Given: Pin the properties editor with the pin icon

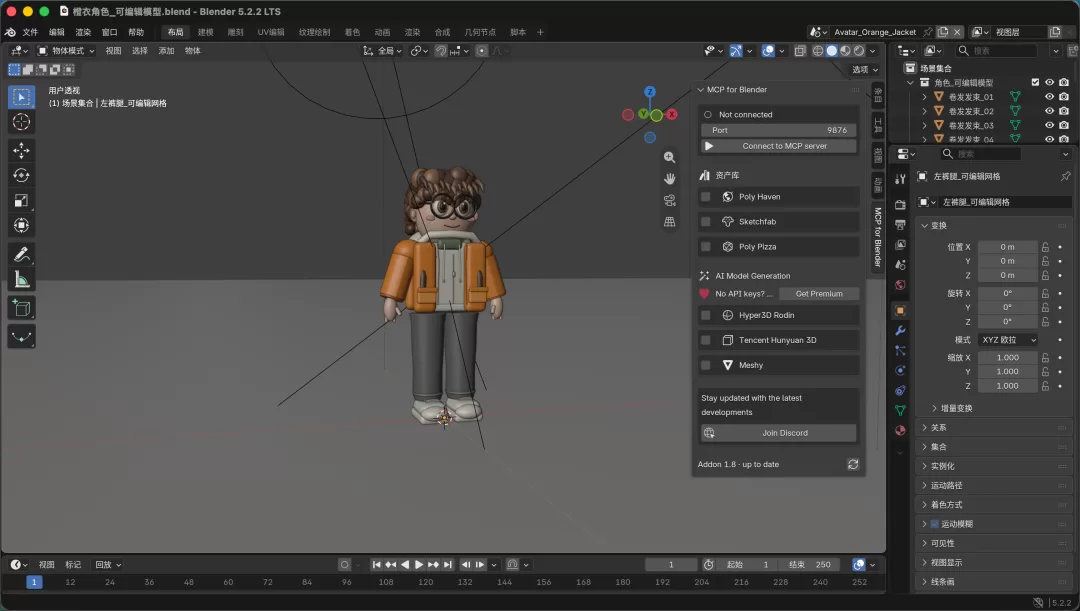Looking at the screenshot, I should click(1066, 176).
